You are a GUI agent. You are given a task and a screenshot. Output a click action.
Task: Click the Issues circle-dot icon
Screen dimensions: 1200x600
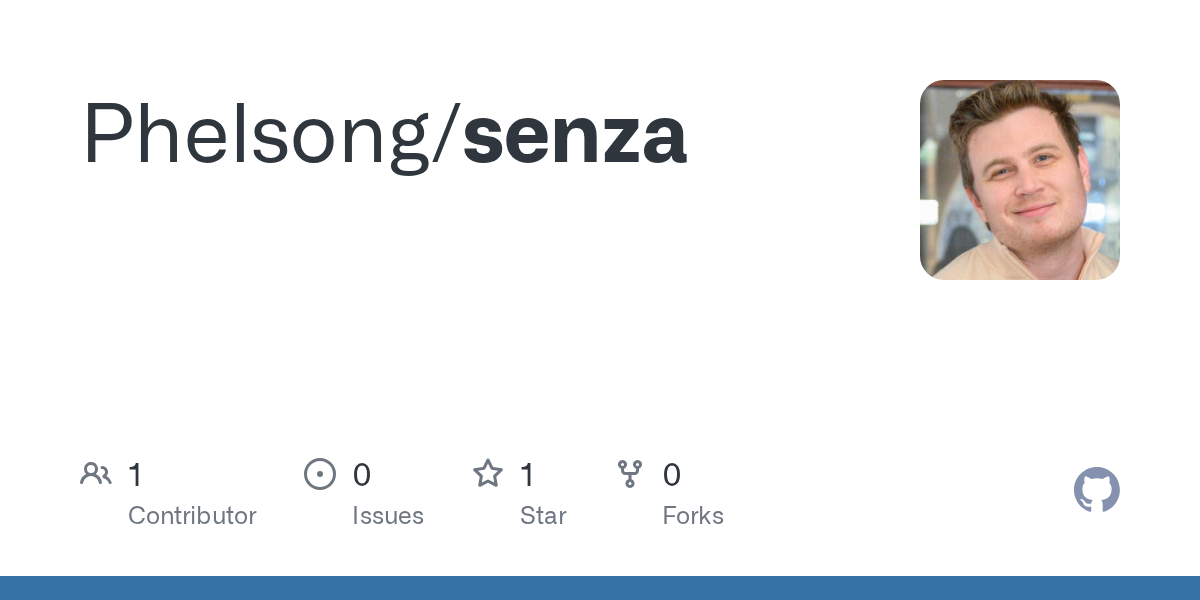click(319, 474)
